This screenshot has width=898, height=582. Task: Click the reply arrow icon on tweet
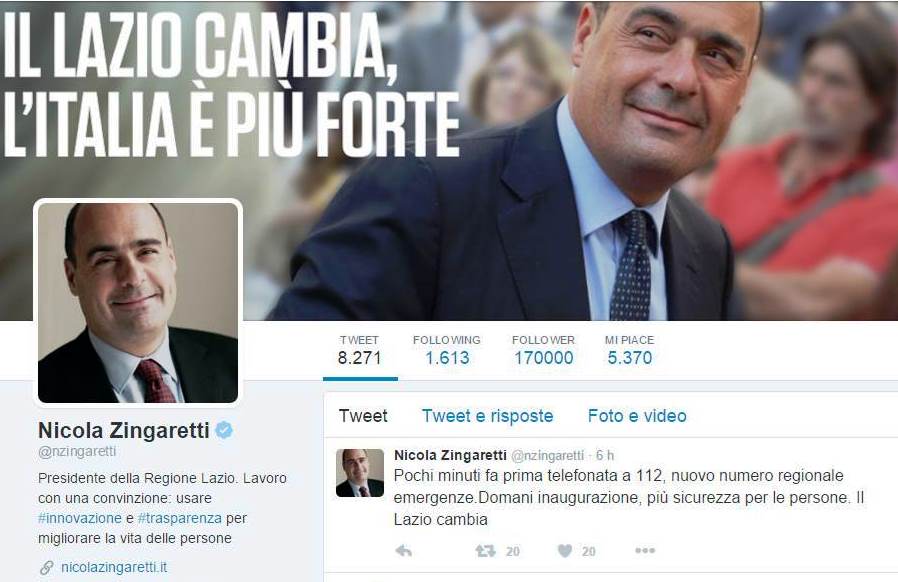404,551
